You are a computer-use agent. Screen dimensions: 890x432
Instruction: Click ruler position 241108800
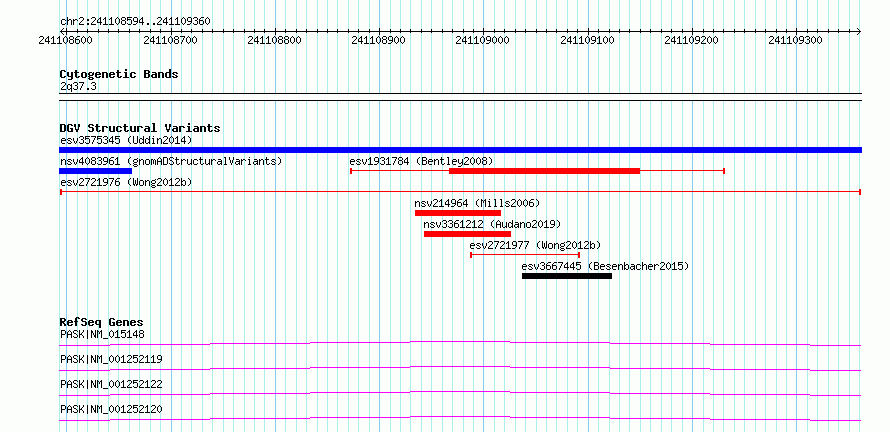275,40
